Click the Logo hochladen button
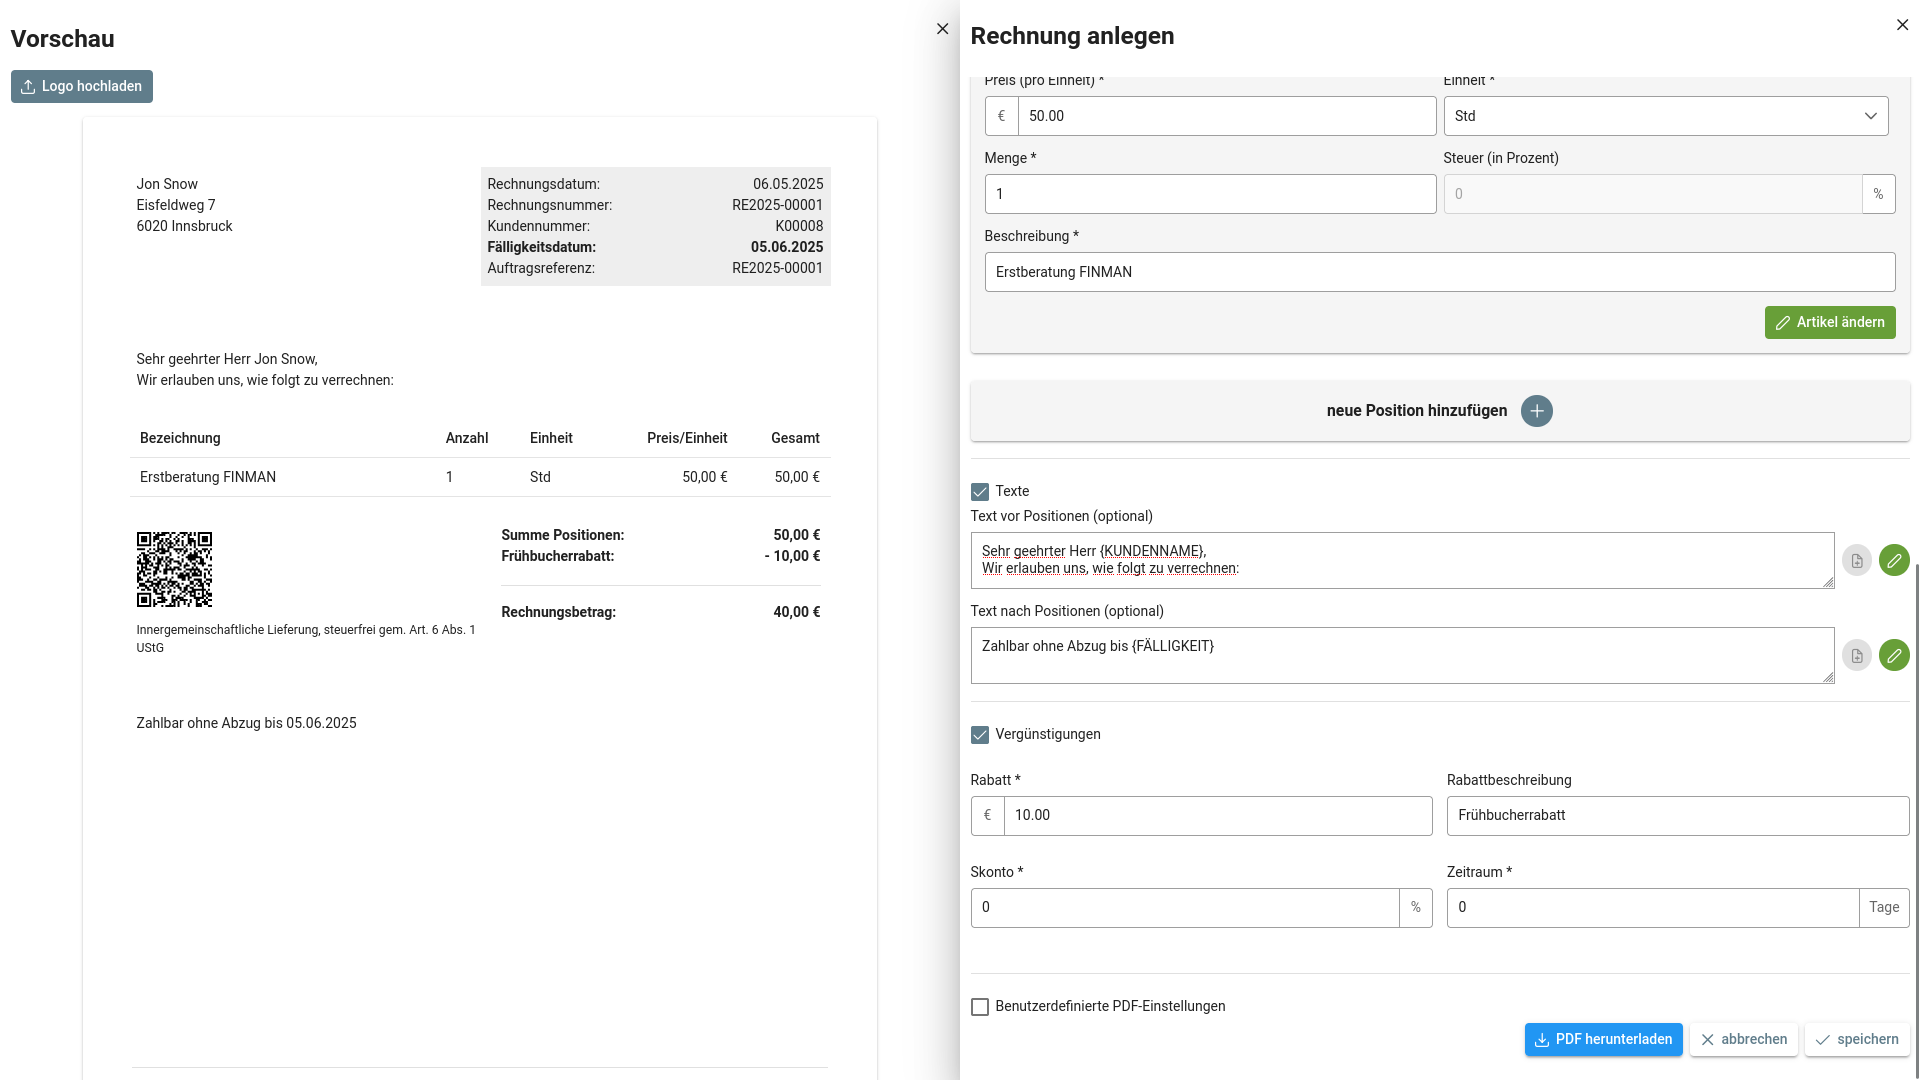Screen dimensions: 1920x1080 [82, 86]
